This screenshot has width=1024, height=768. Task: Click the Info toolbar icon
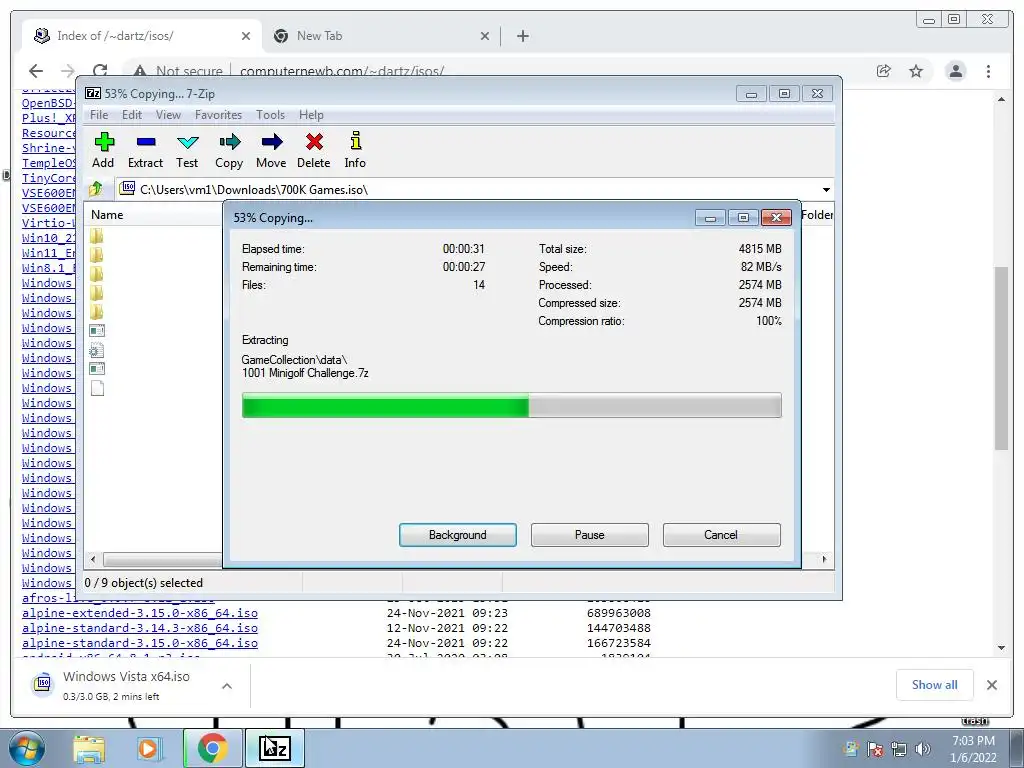(355, 150)
